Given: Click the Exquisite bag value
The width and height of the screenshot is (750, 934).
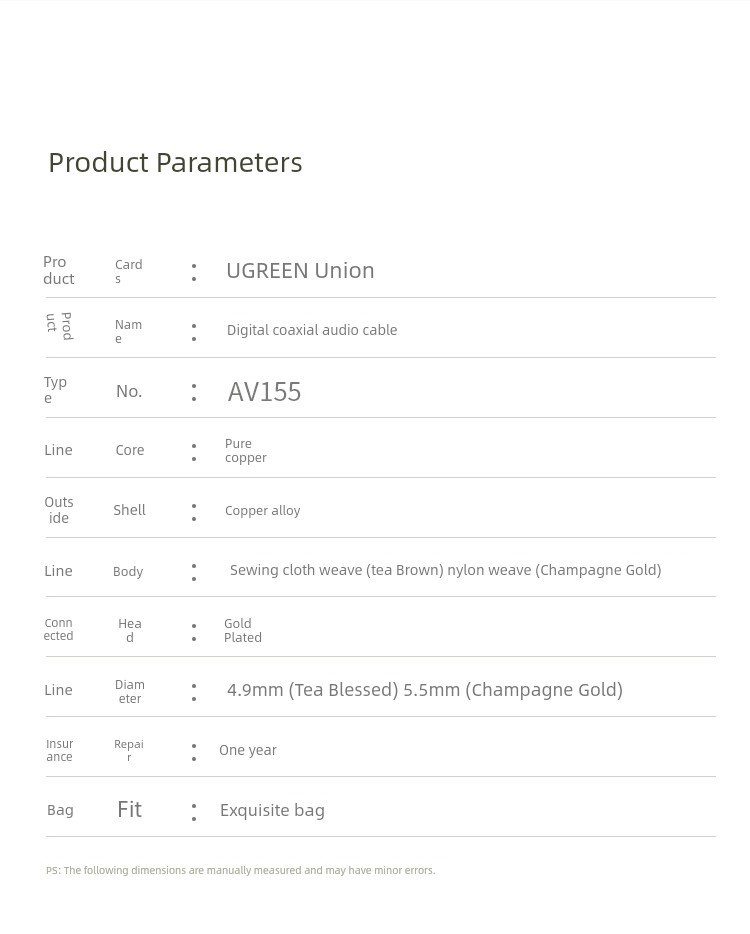Looking at the screenshot, I should click(x=272, y=810).
